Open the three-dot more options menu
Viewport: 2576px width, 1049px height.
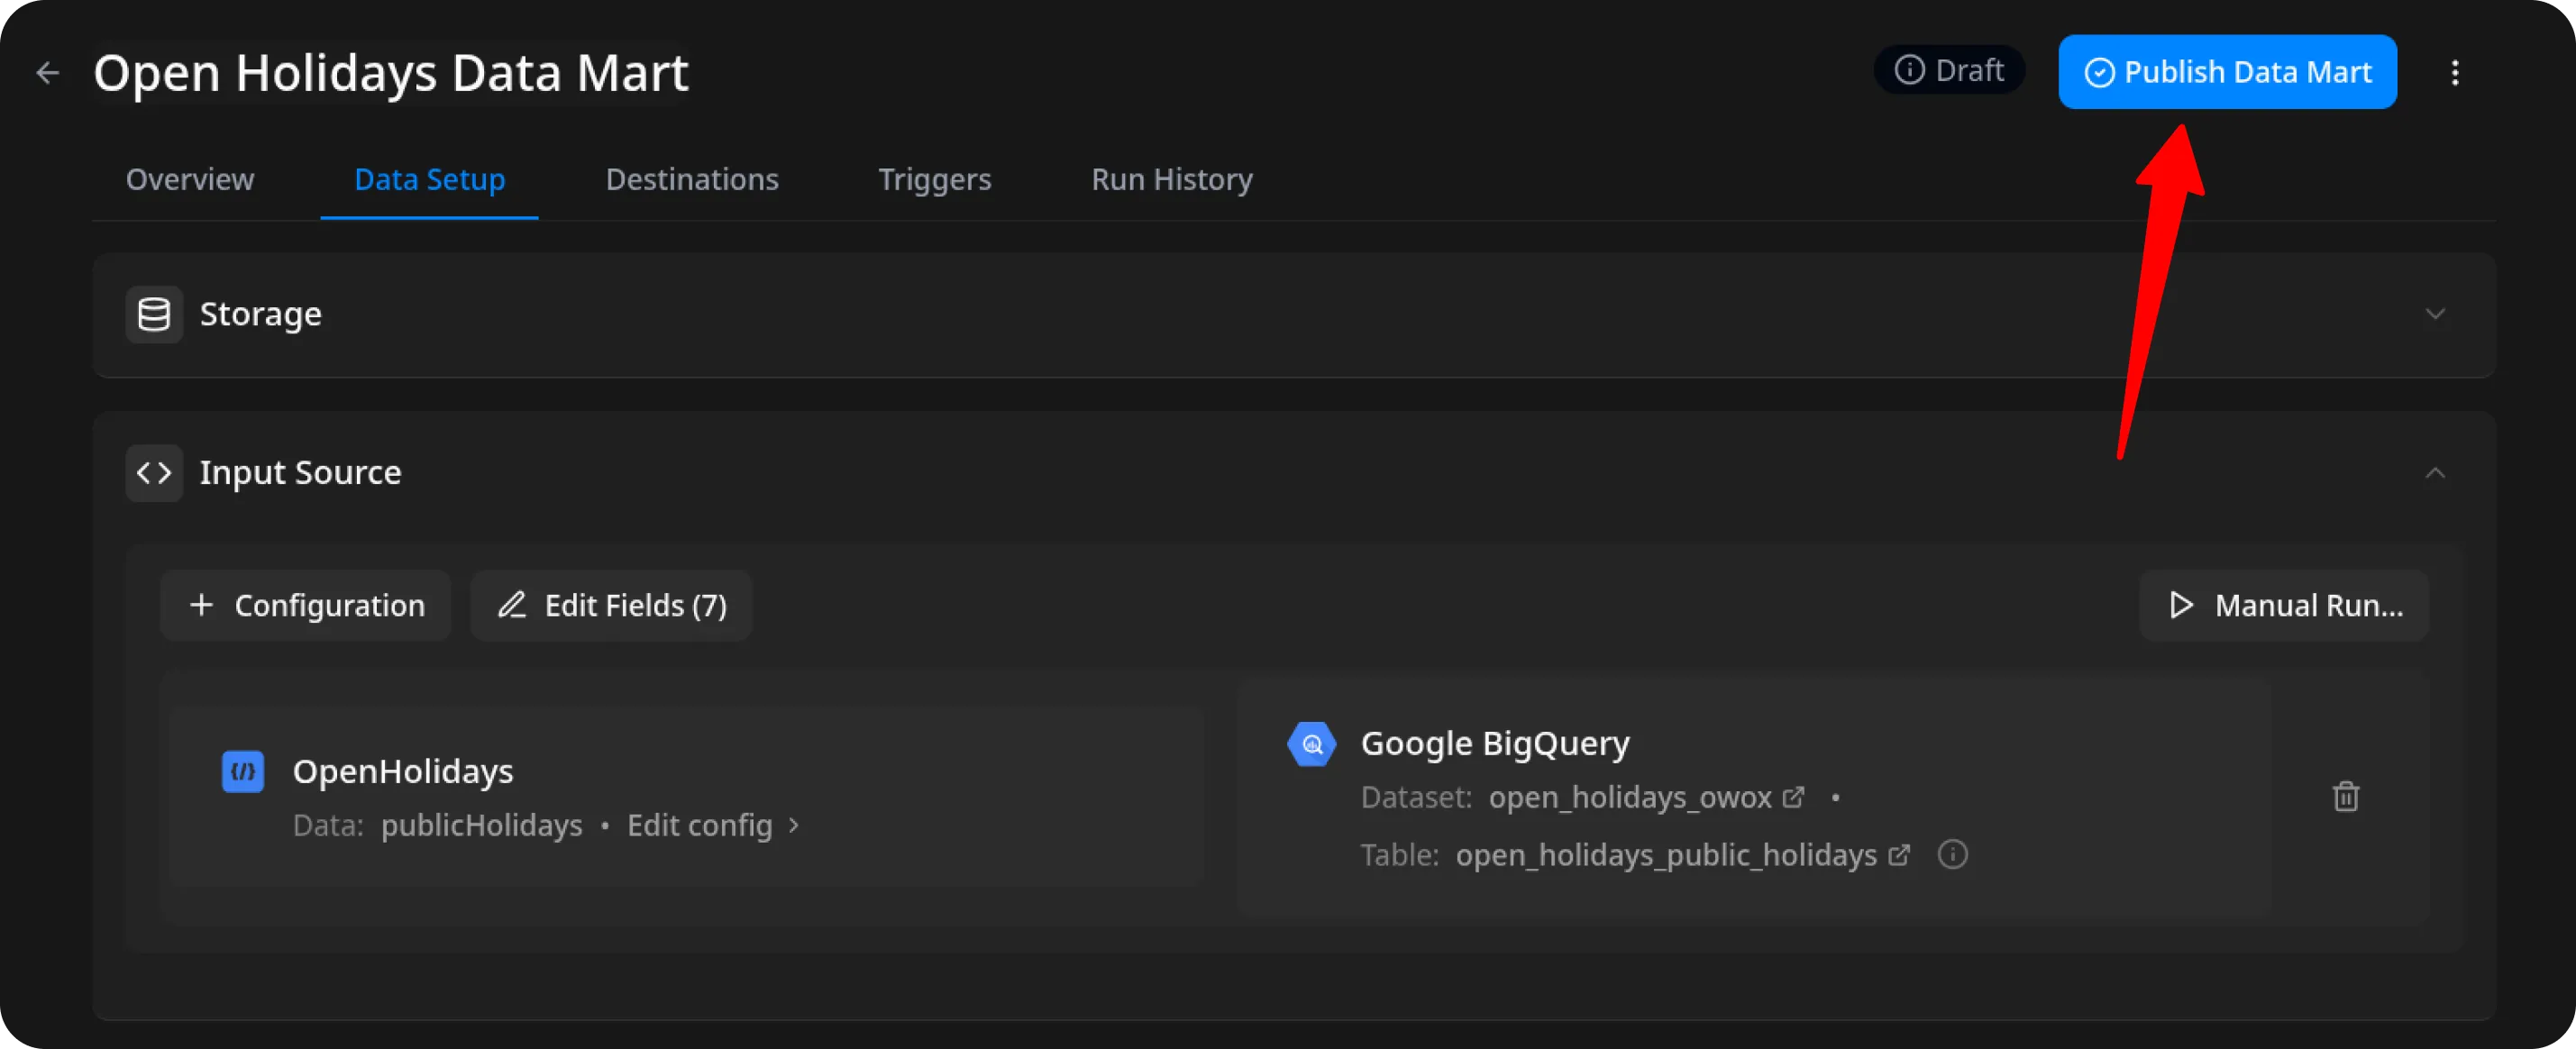[2454, 73]
